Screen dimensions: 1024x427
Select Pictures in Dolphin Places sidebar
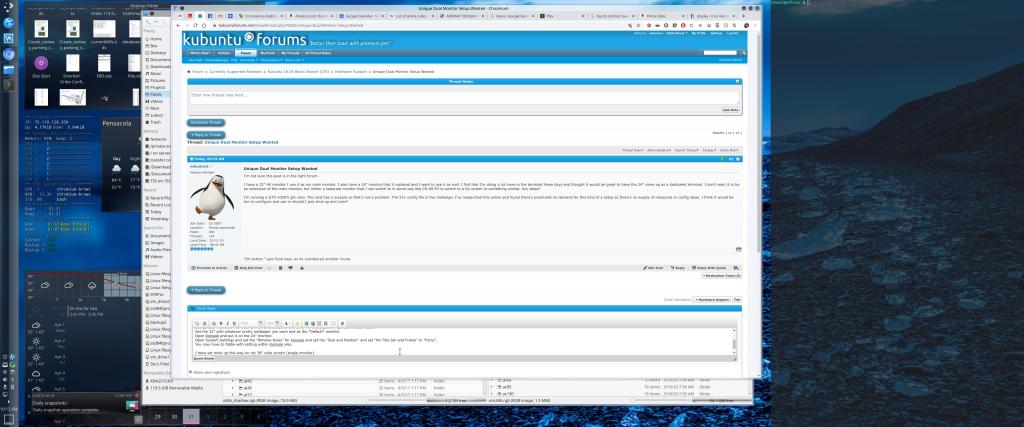pyautogui.click(x=155, y=80)
